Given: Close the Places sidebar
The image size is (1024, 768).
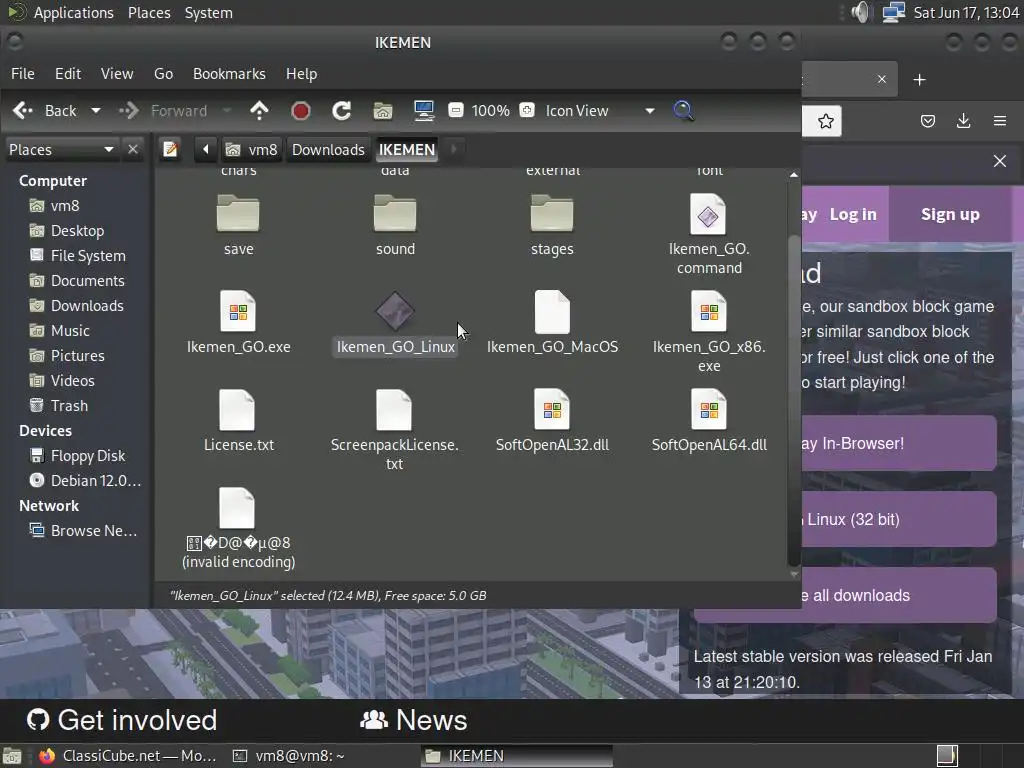Looking at the screenshot, I should (133, 150).
